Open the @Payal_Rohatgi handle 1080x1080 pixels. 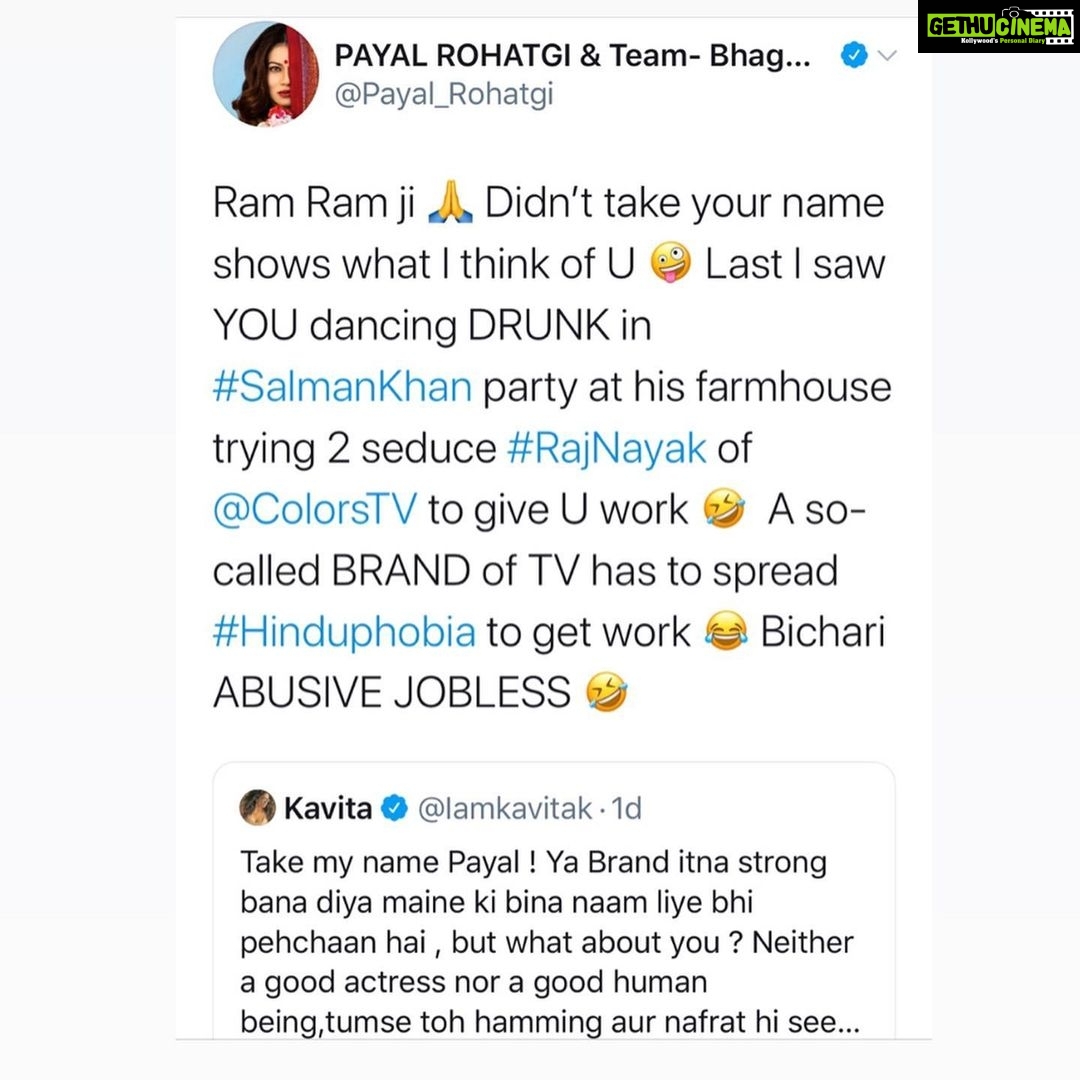click(x=444, y=94)
